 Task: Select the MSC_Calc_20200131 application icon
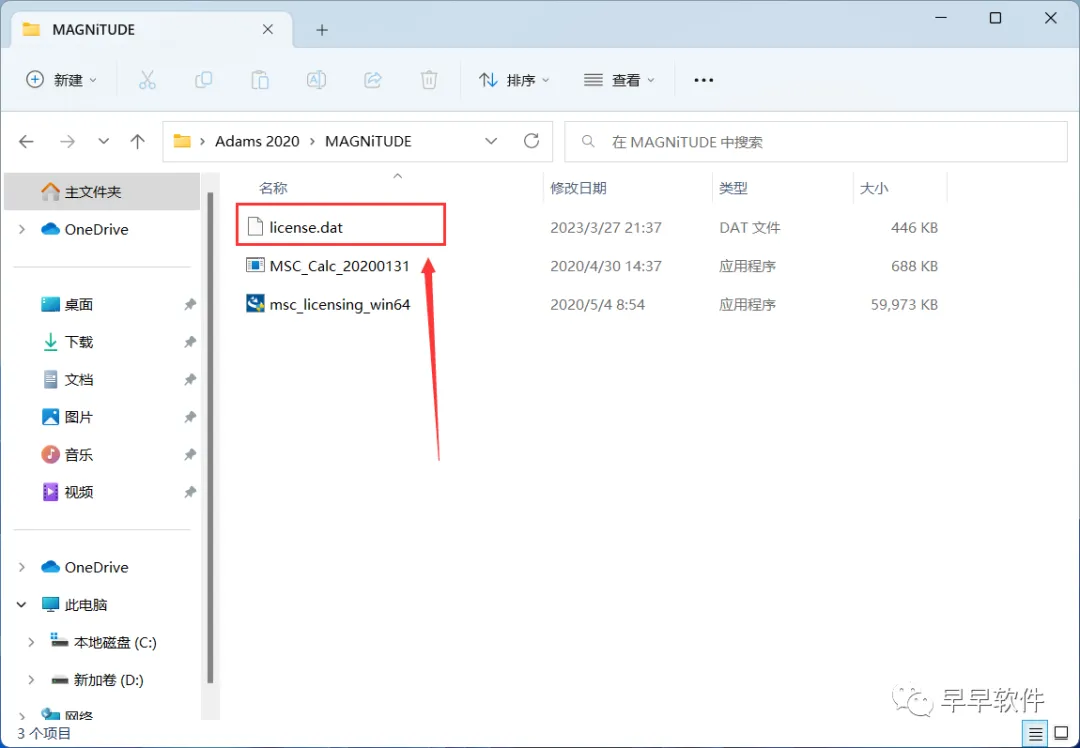(x=255, y=265)
